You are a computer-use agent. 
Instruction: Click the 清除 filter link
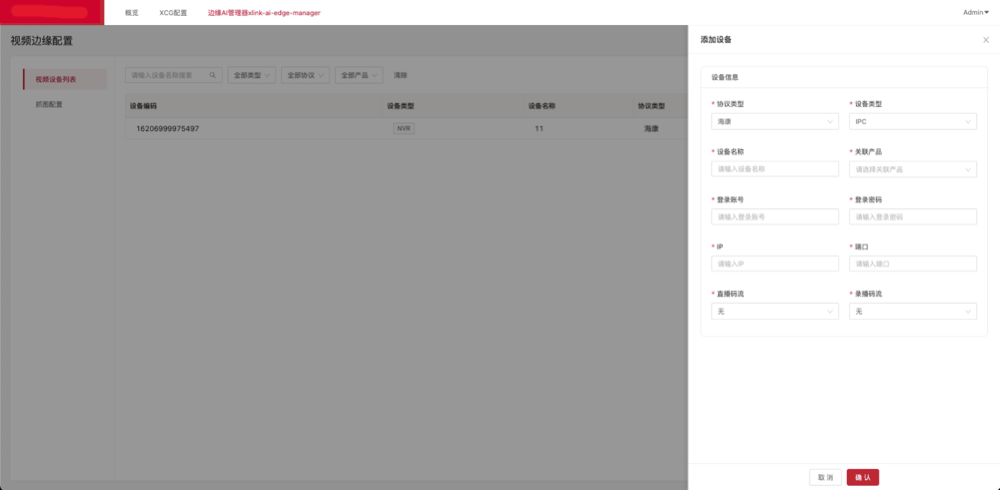(400, 75)
